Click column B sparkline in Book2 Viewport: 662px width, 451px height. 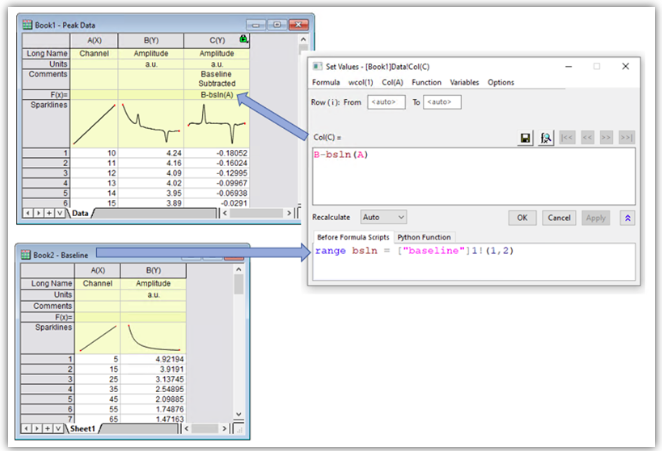pos(153,338)
